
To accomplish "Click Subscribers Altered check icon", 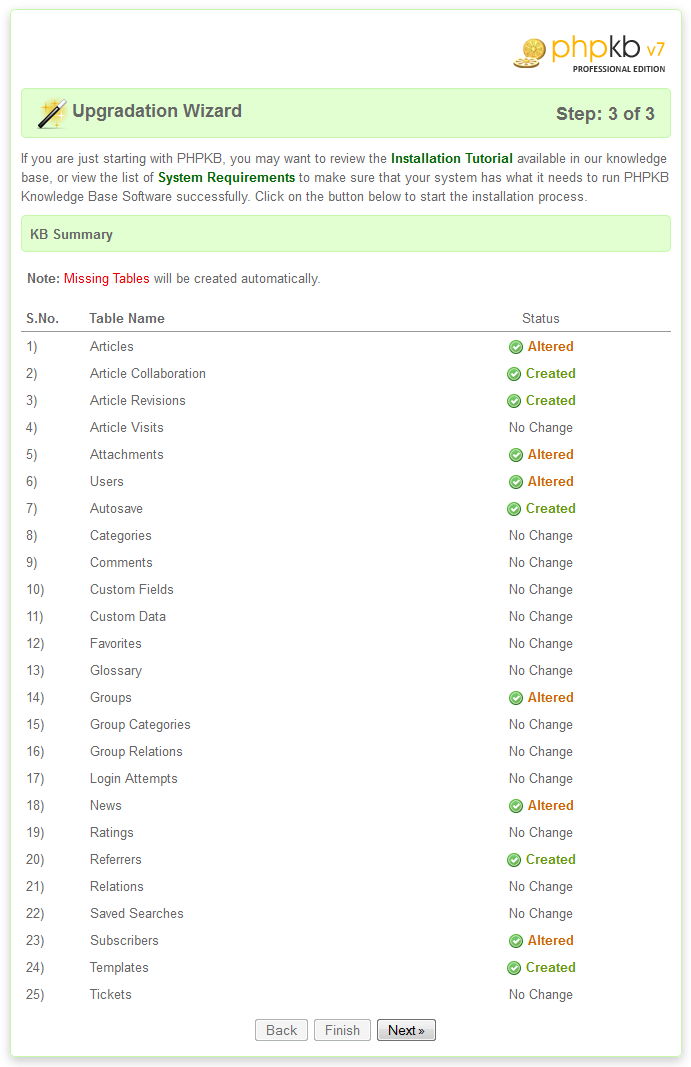I will point(516,941).
